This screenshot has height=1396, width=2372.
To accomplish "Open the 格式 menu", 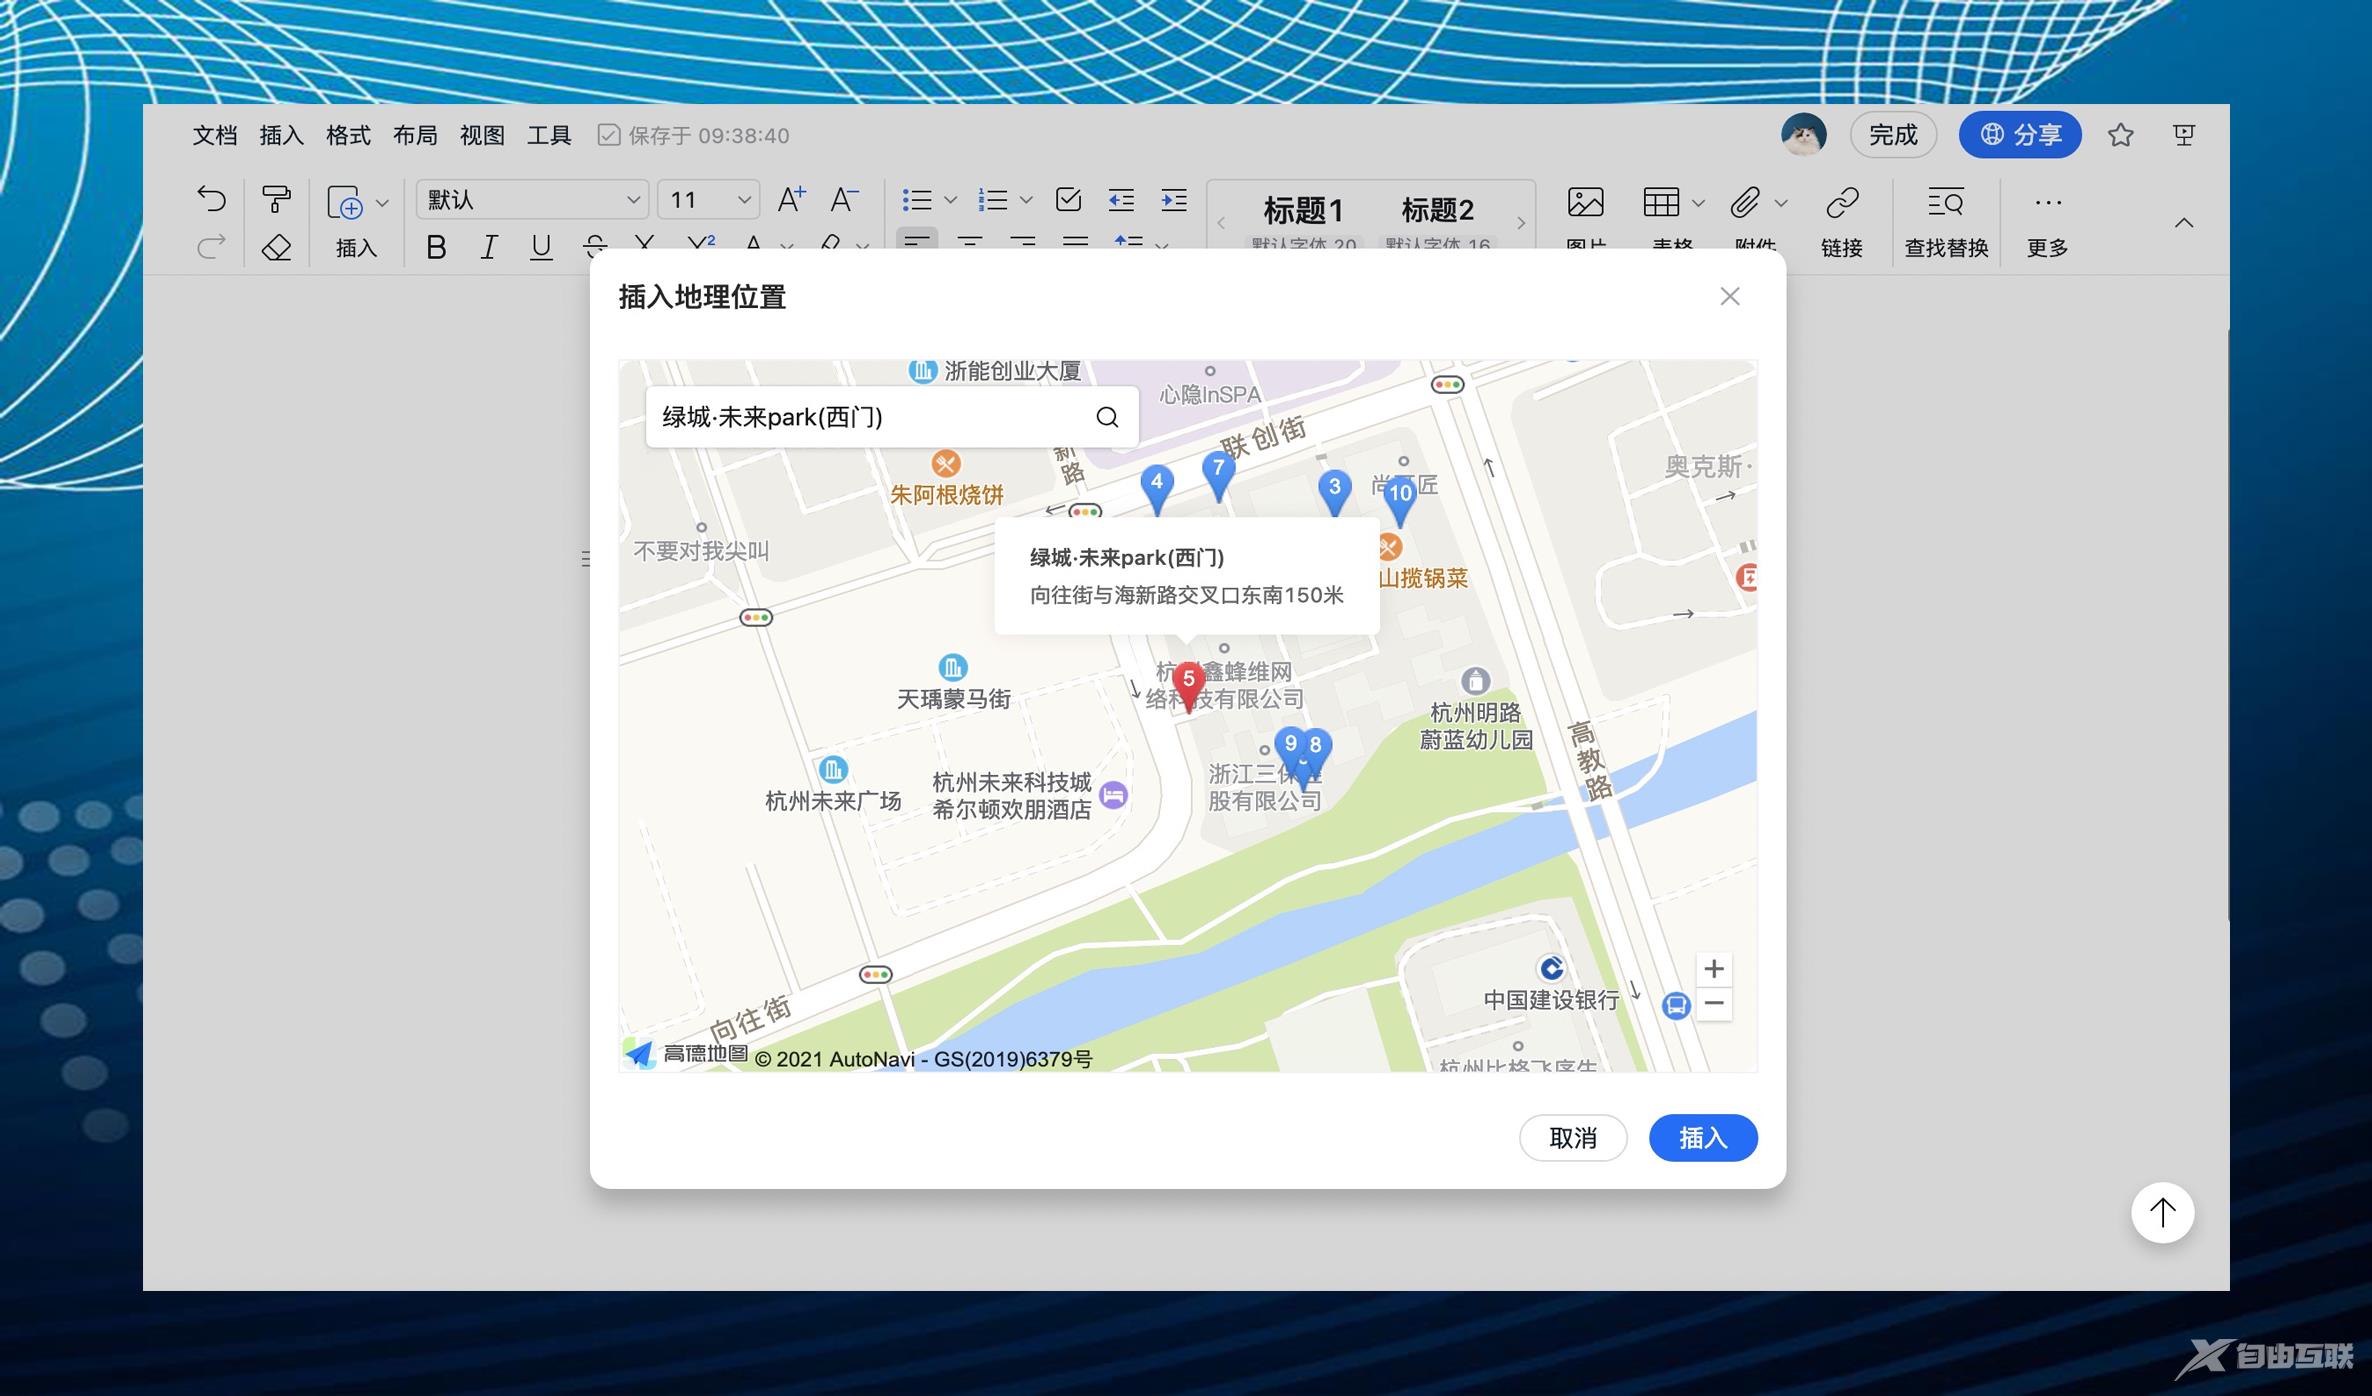I will (348, 135).
